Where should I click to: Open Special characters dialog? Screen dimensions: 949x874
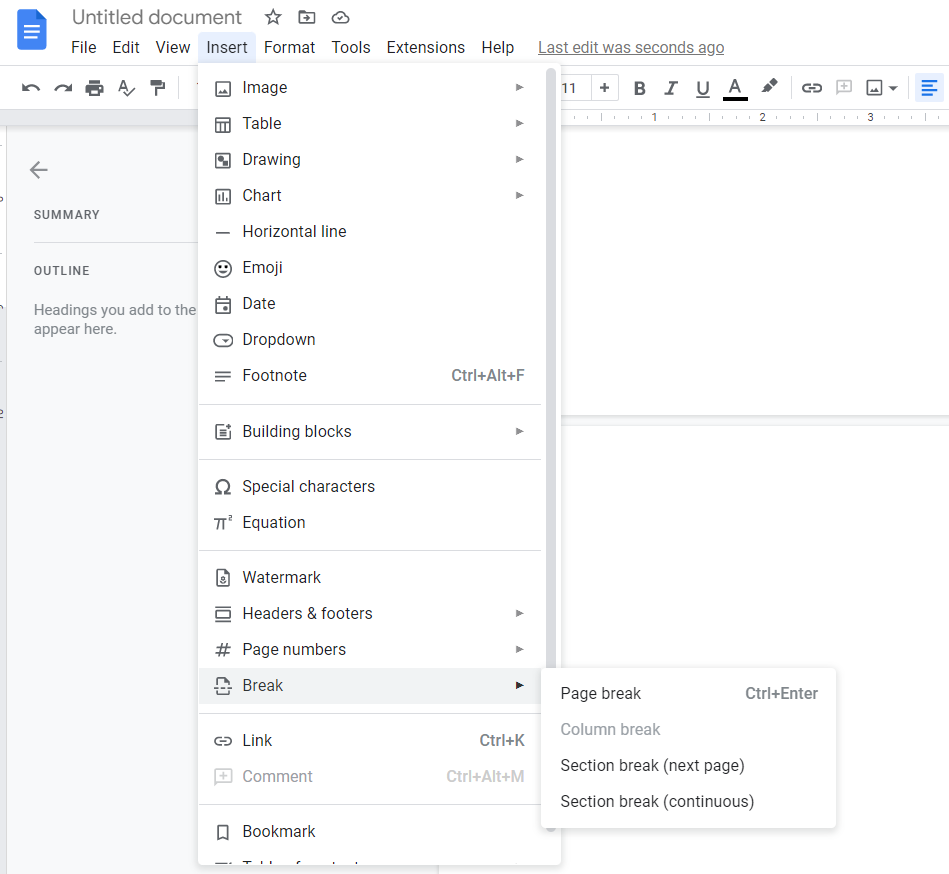pyautogui.click(x=370, y=487)
